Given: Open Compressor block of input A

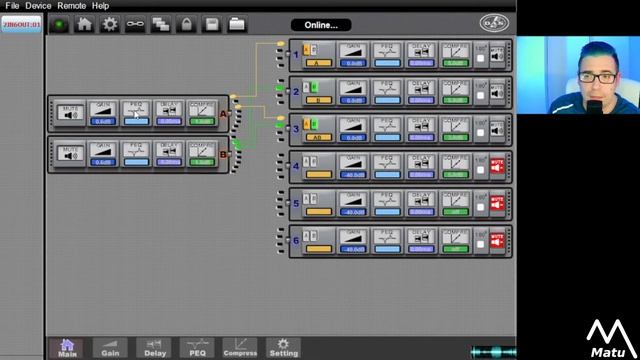Looking at the screenshot, I should point(202,113).
